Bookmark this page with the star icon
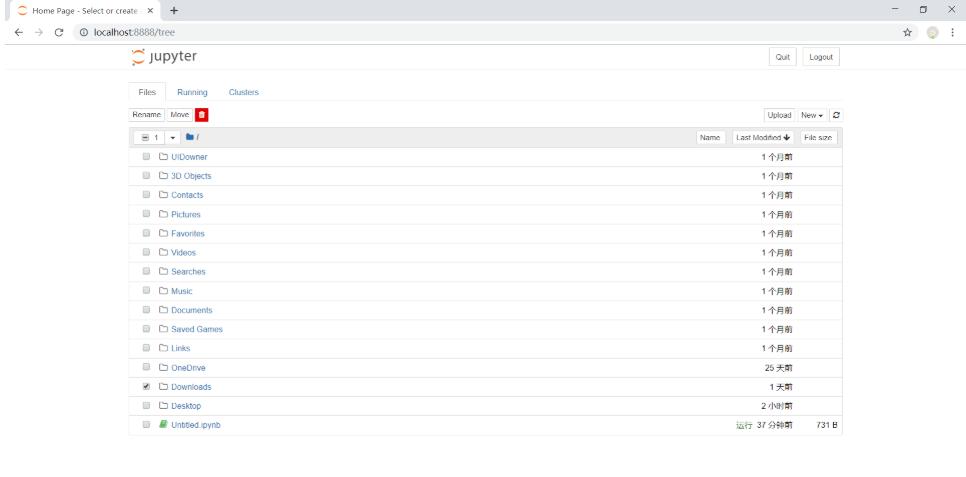 click(907, 33)
